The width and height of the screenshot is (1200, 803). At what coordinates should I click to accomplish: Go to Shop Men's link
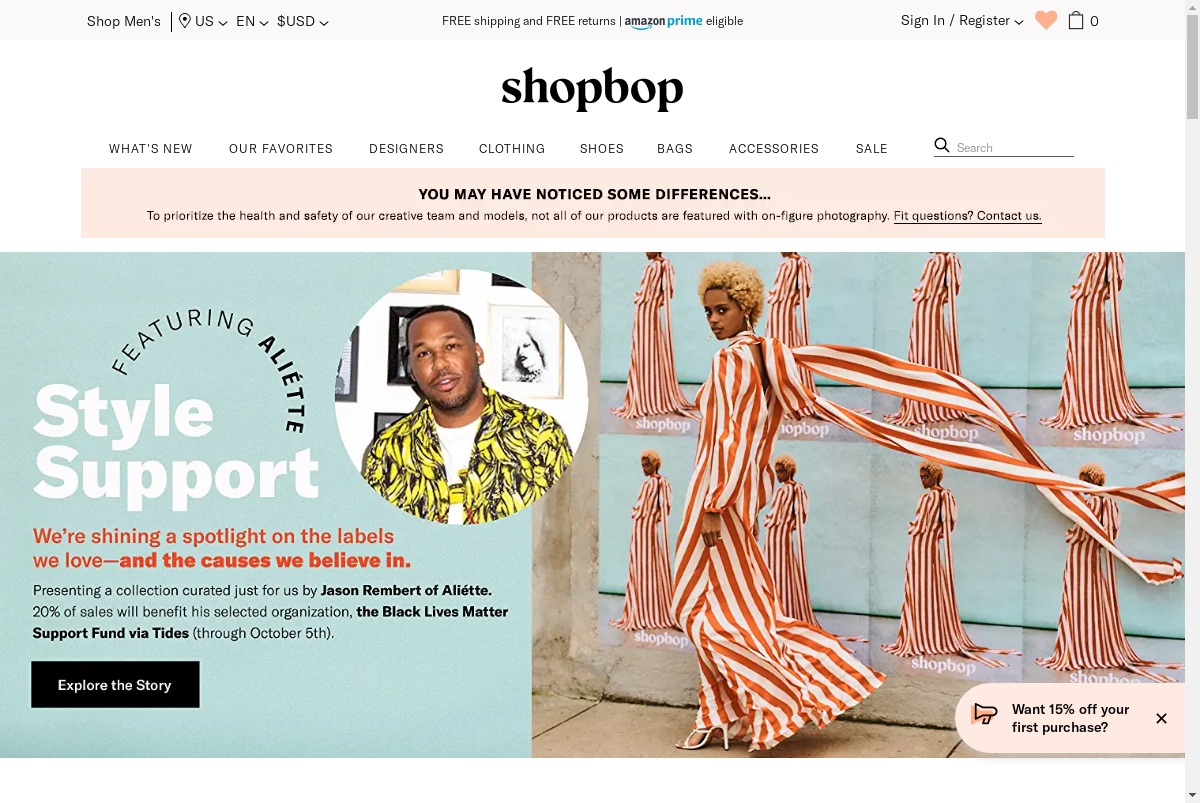click(124, 21)
